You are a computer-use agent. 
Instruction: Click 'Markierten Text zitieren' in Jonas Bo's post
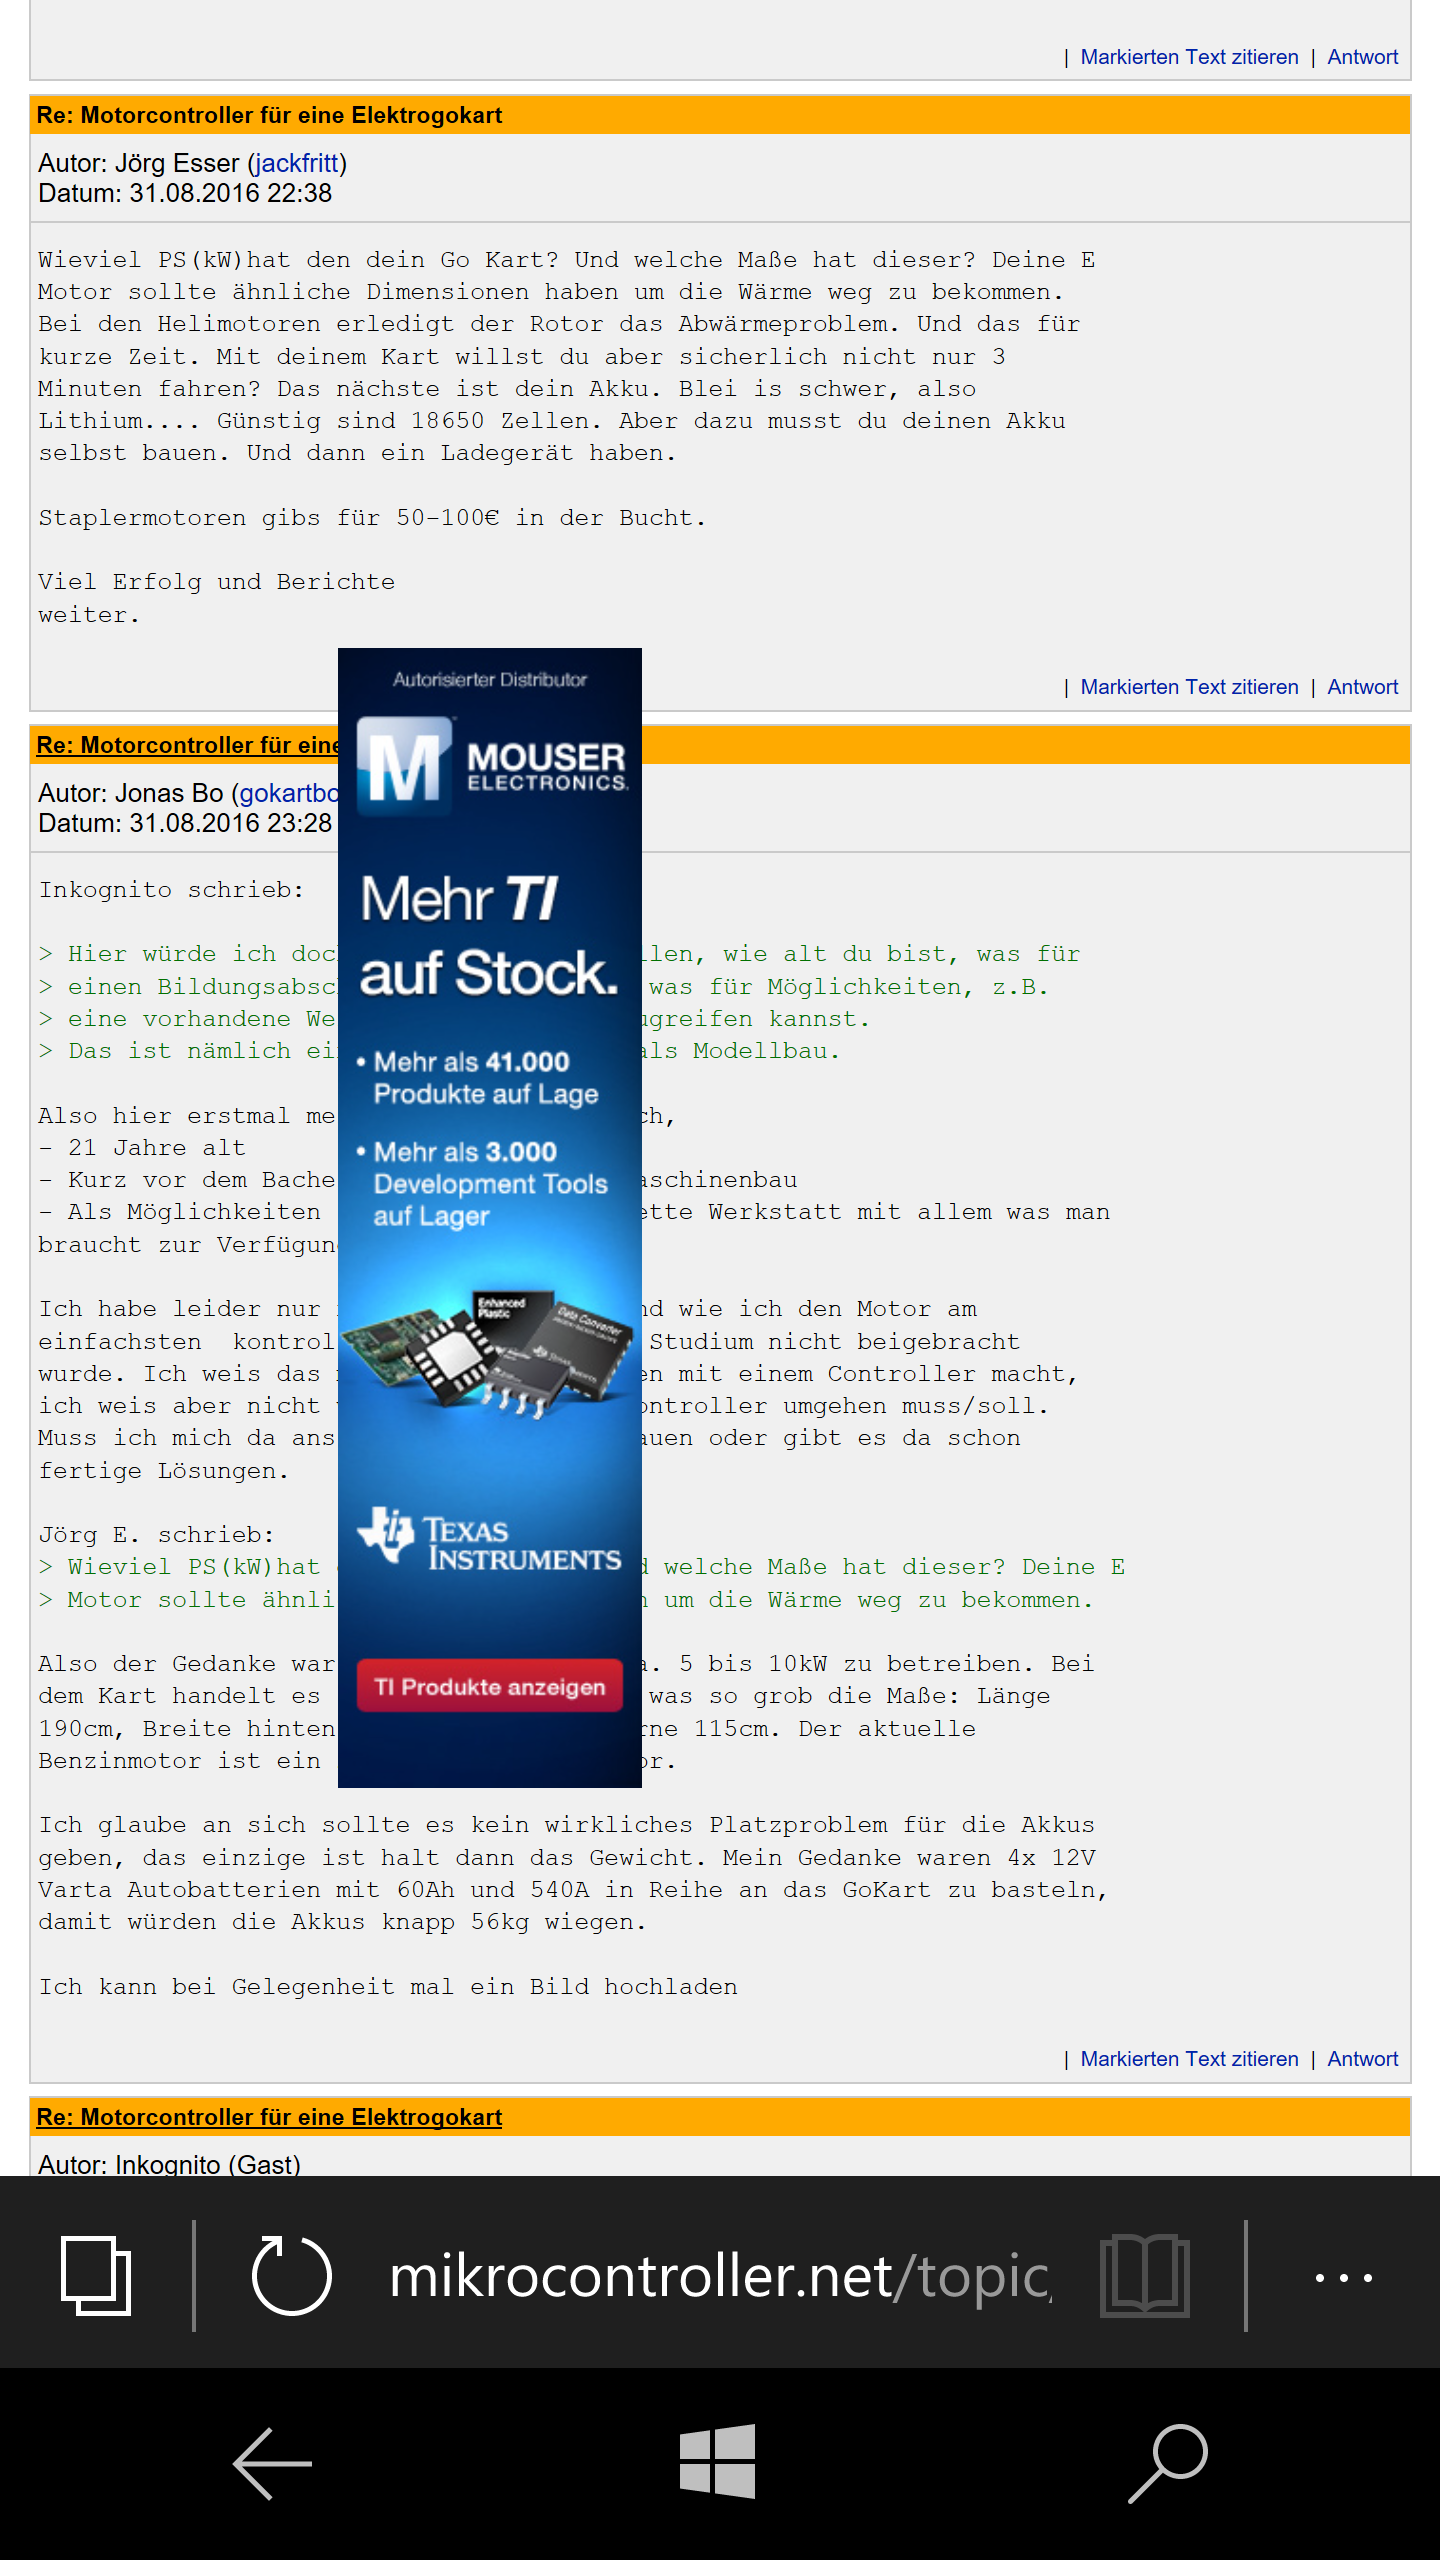[1189, 2059]
